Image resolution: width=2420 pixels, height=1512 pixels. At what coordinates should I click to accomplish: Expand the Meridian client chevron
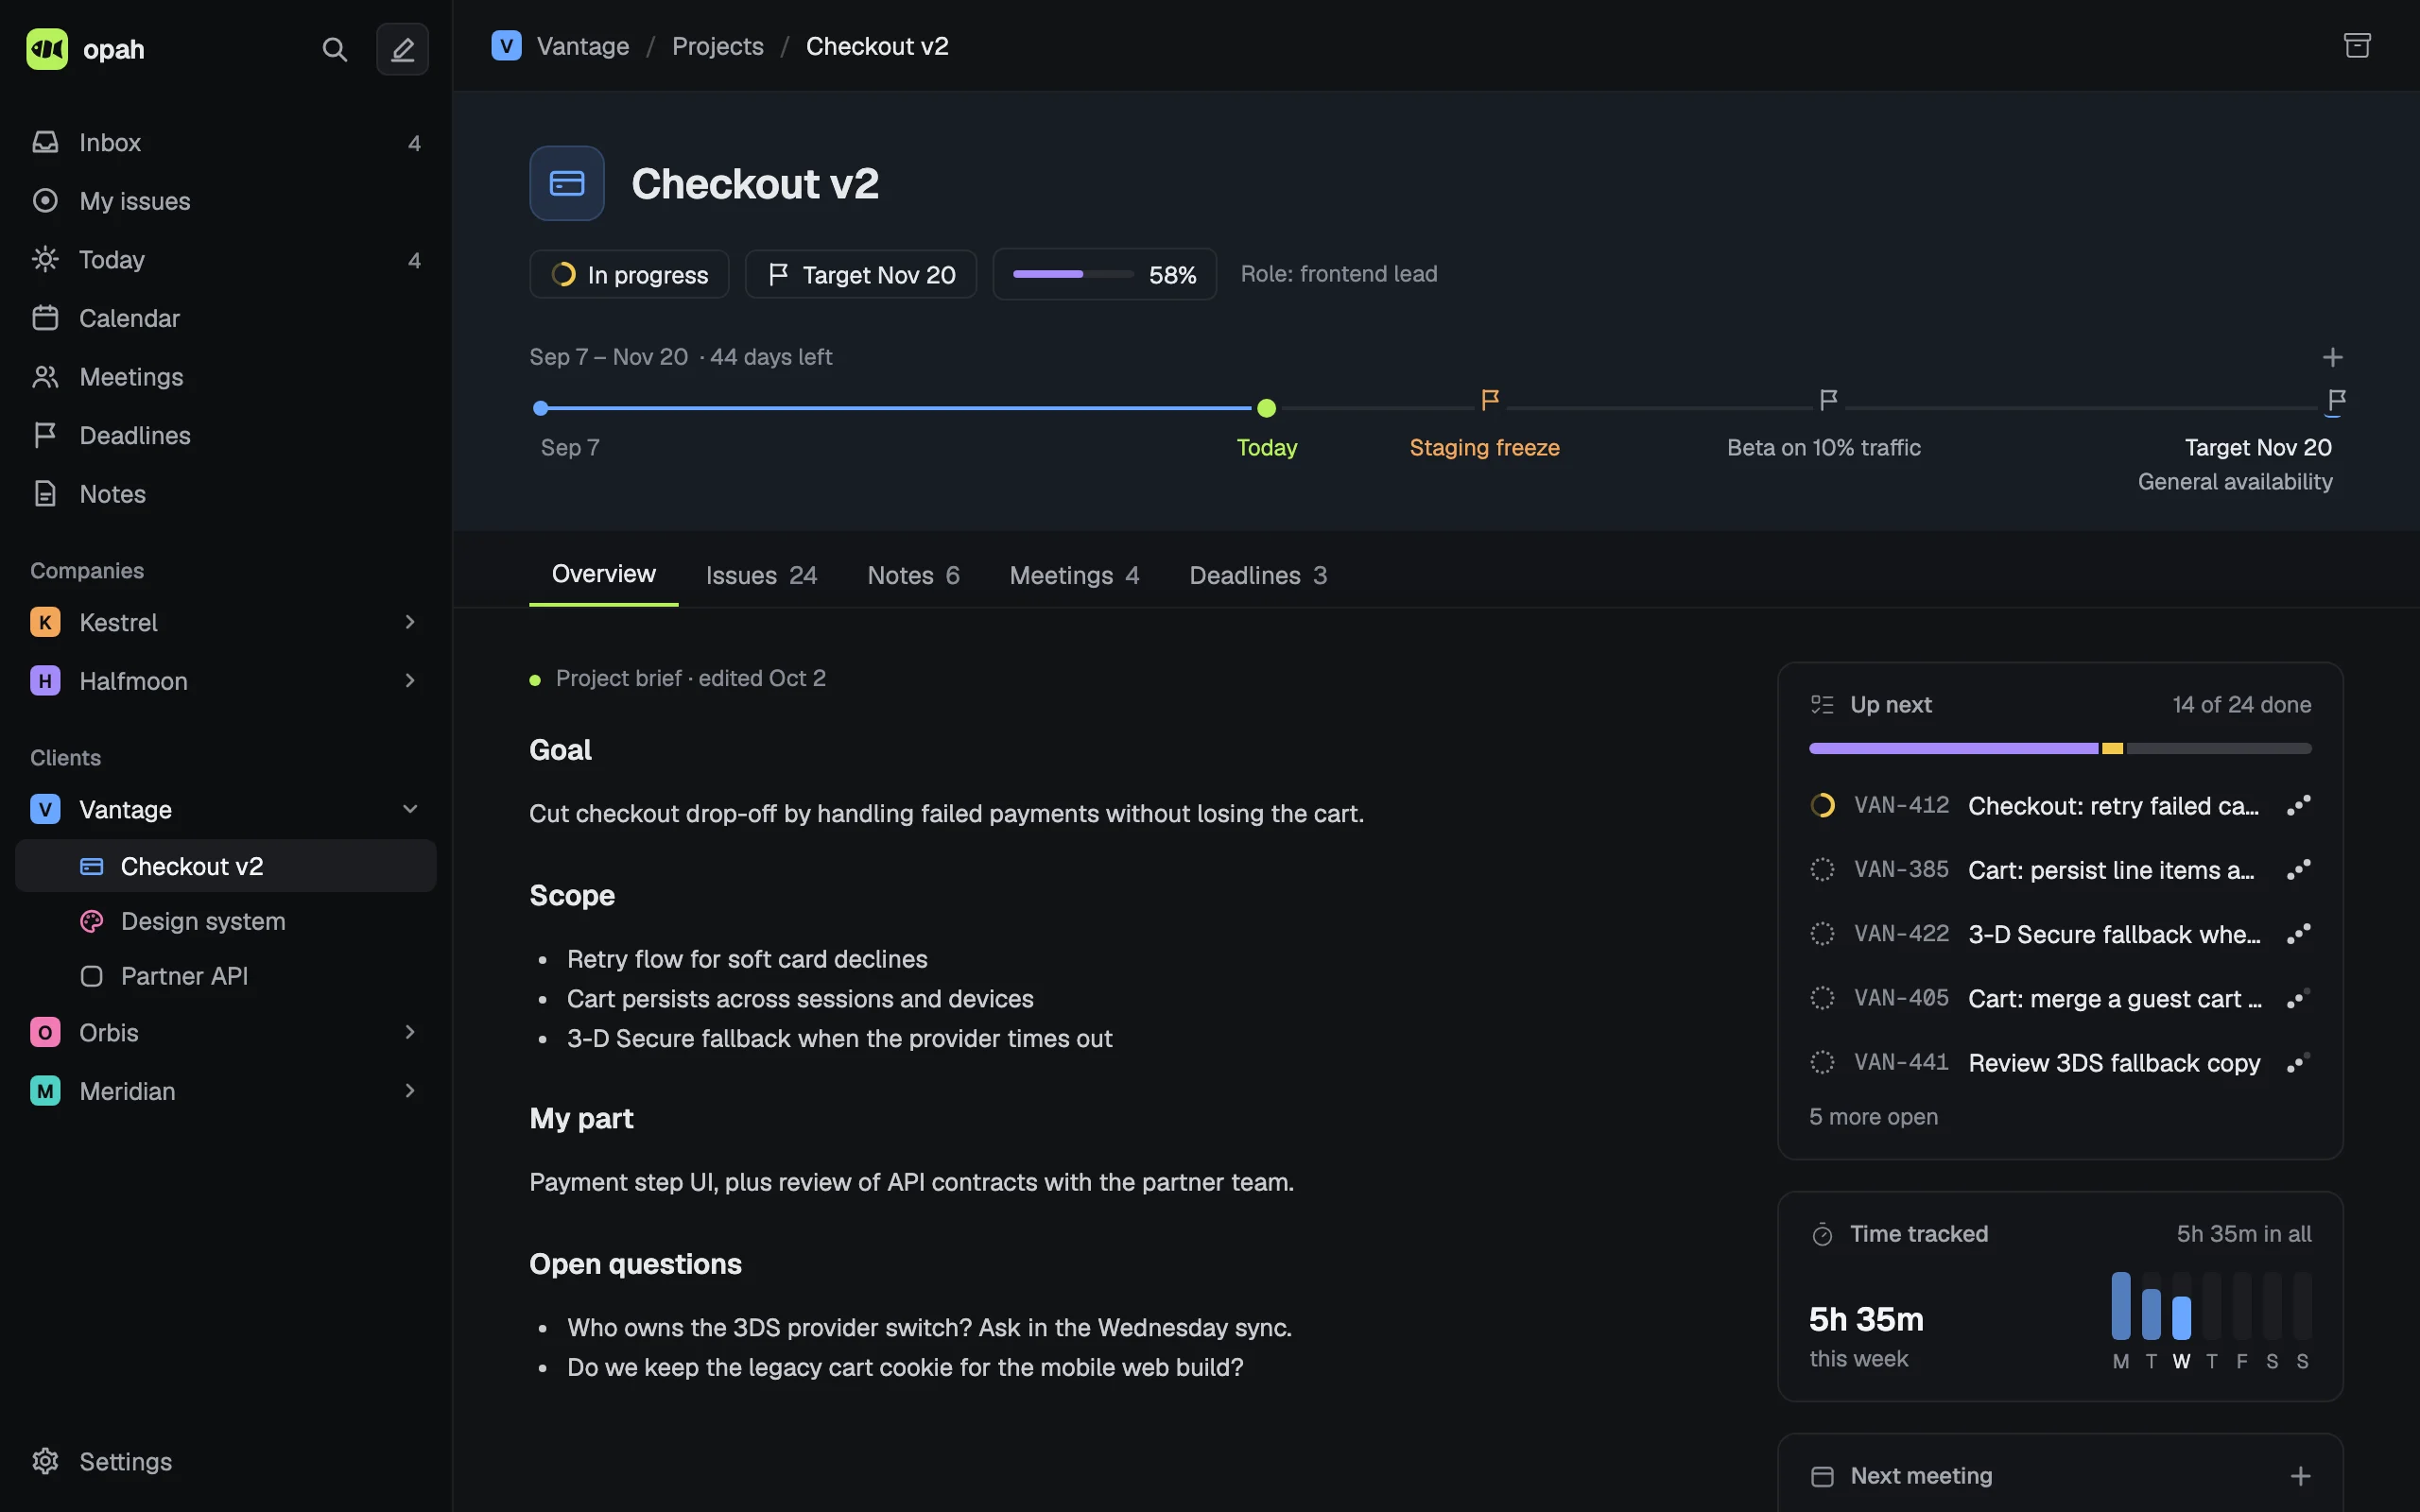coord(409,1091)
